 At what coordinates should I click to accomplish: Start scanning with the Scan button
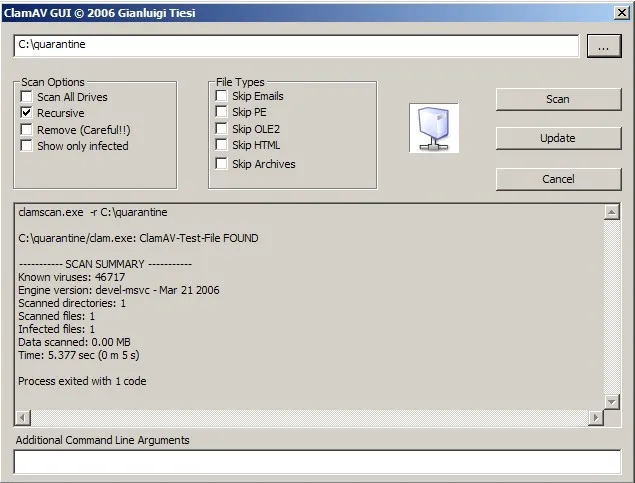click(558, 99)
